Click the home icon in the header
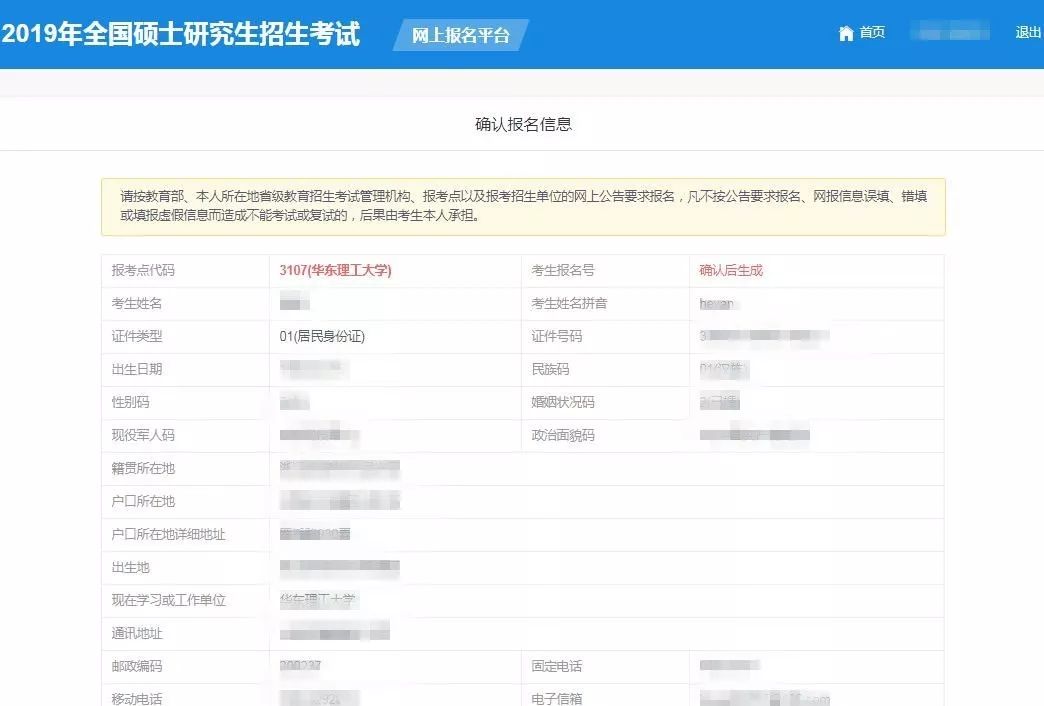Screen dimensions: 1044x706 pos(846,33)
